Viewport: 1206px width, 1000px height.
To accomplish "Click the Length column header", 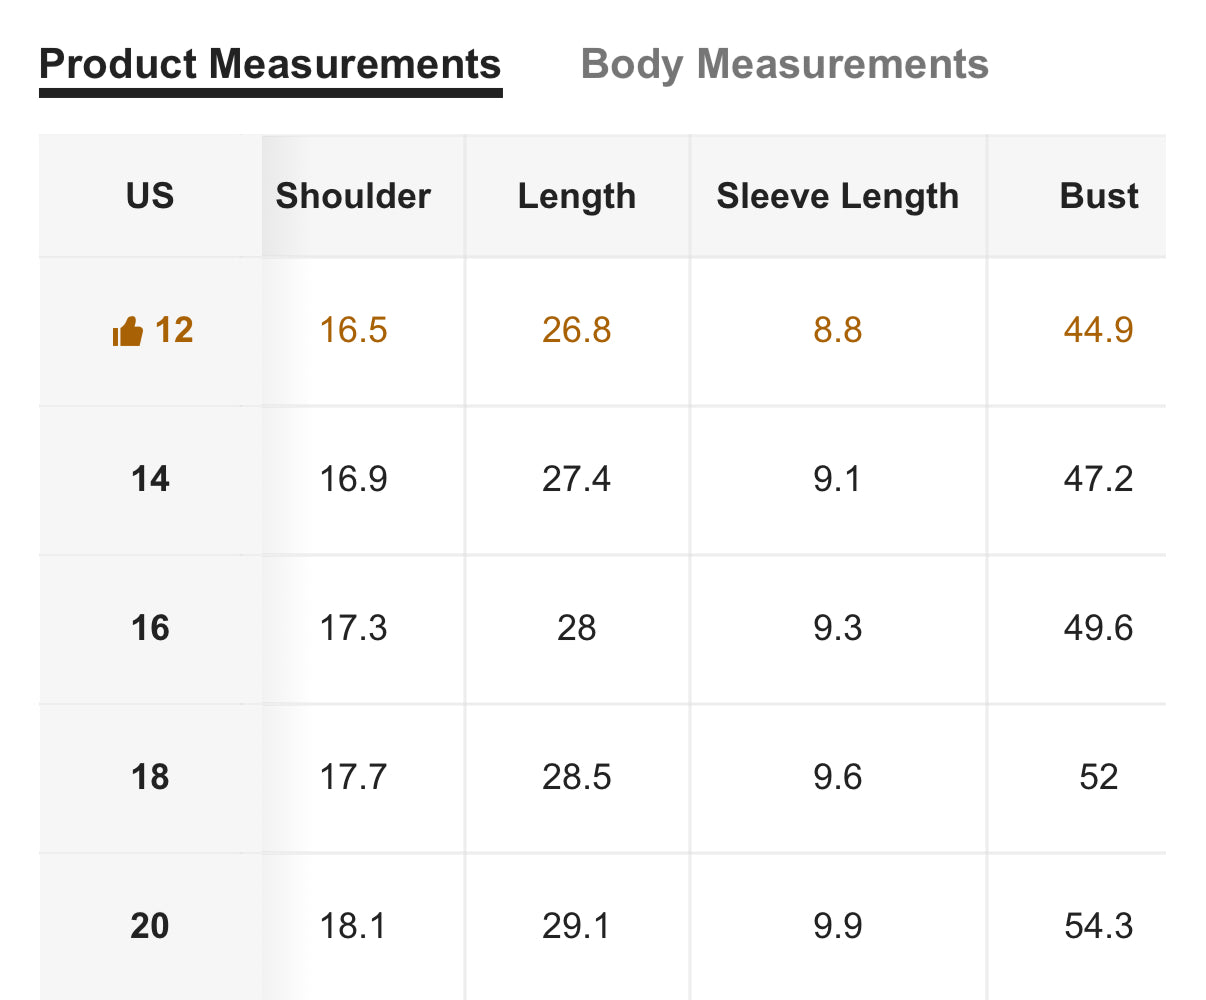I will coord(577,197).
